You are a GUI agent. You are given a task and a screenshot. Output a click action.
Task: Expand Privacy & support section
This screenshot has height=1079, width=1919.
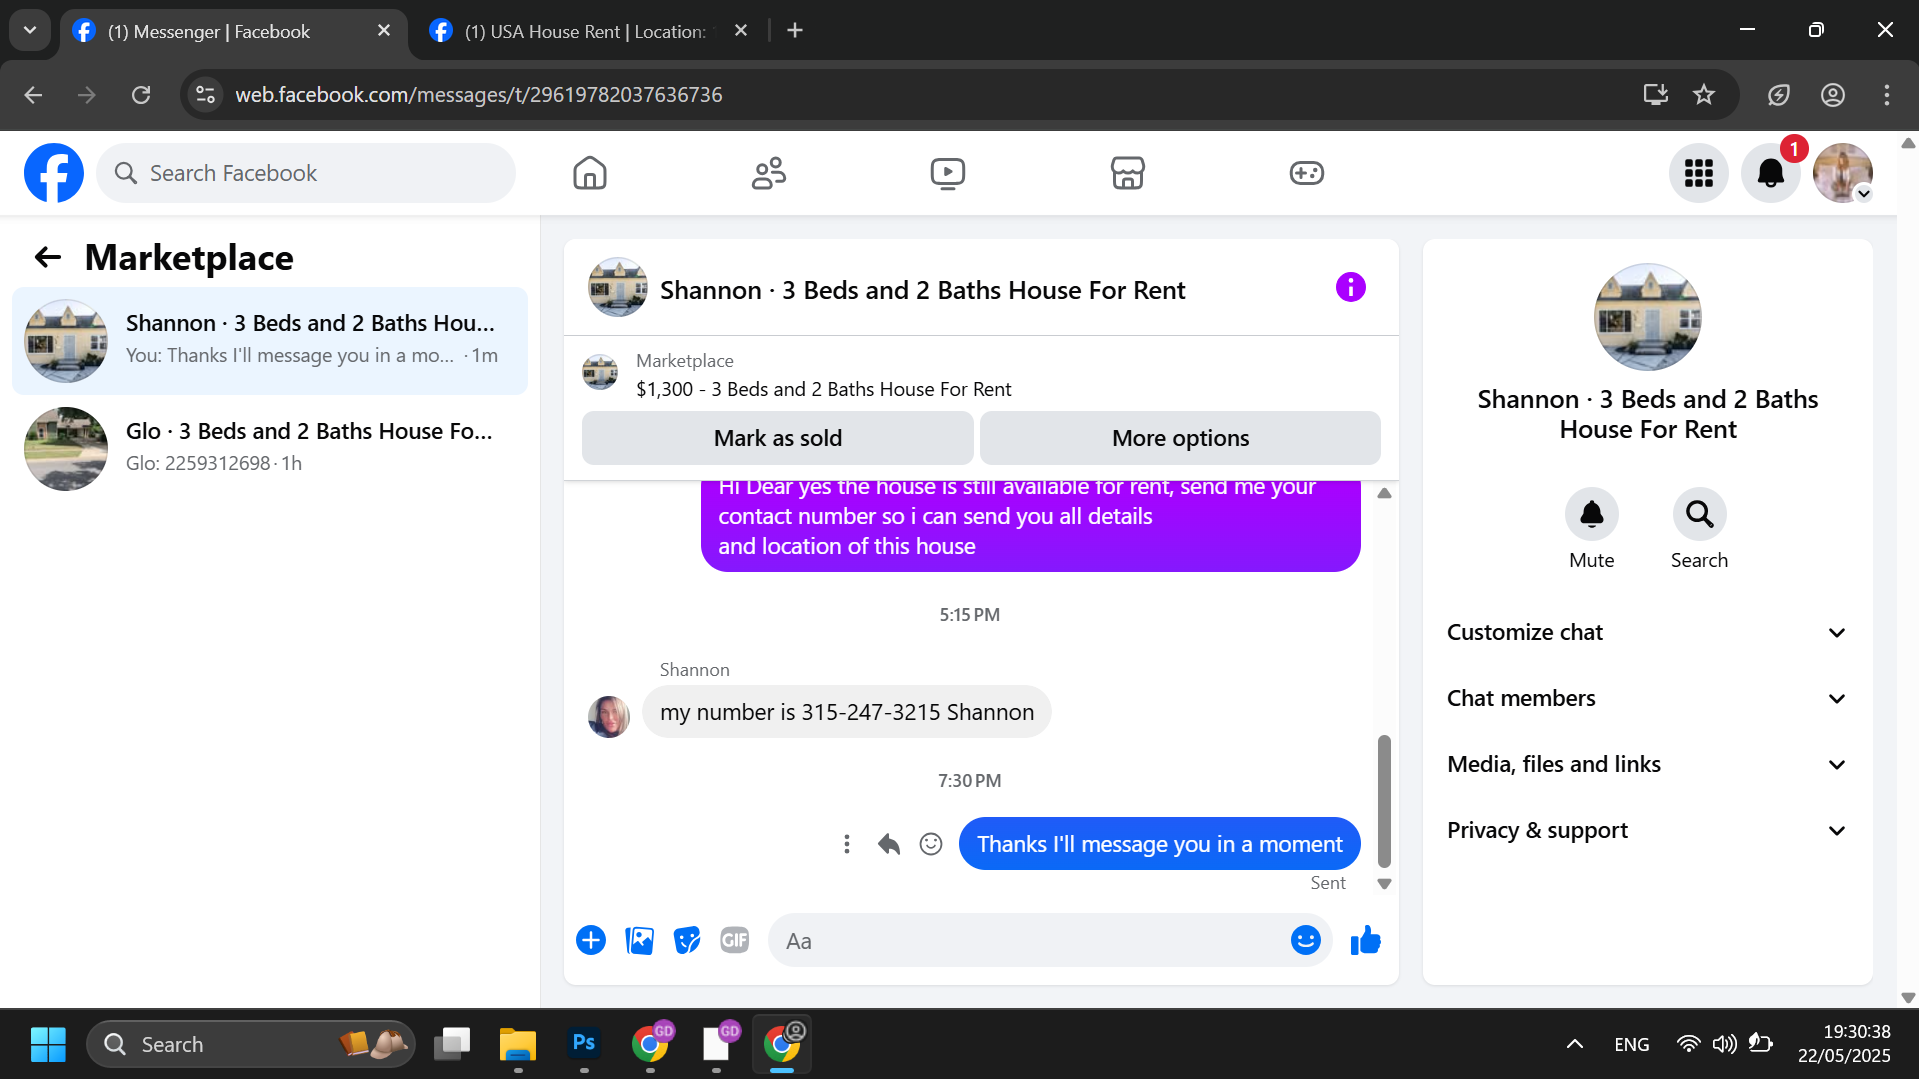(1647, 830)
